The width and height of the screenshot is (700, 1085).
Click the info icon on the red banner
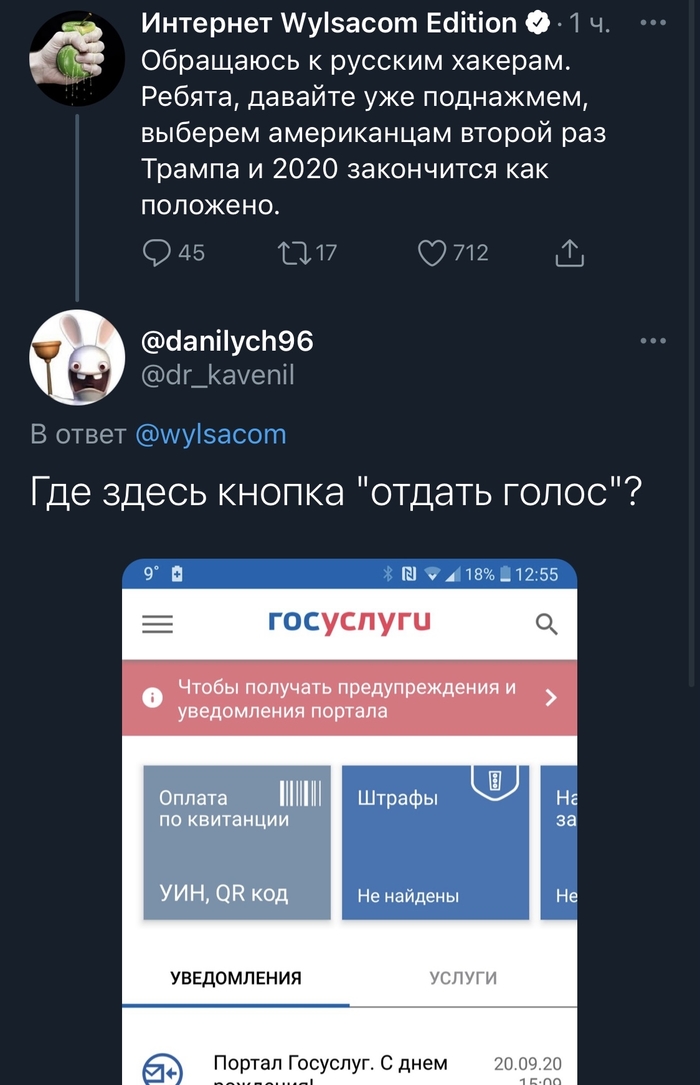pyautogui.click(x=151, y=697)
